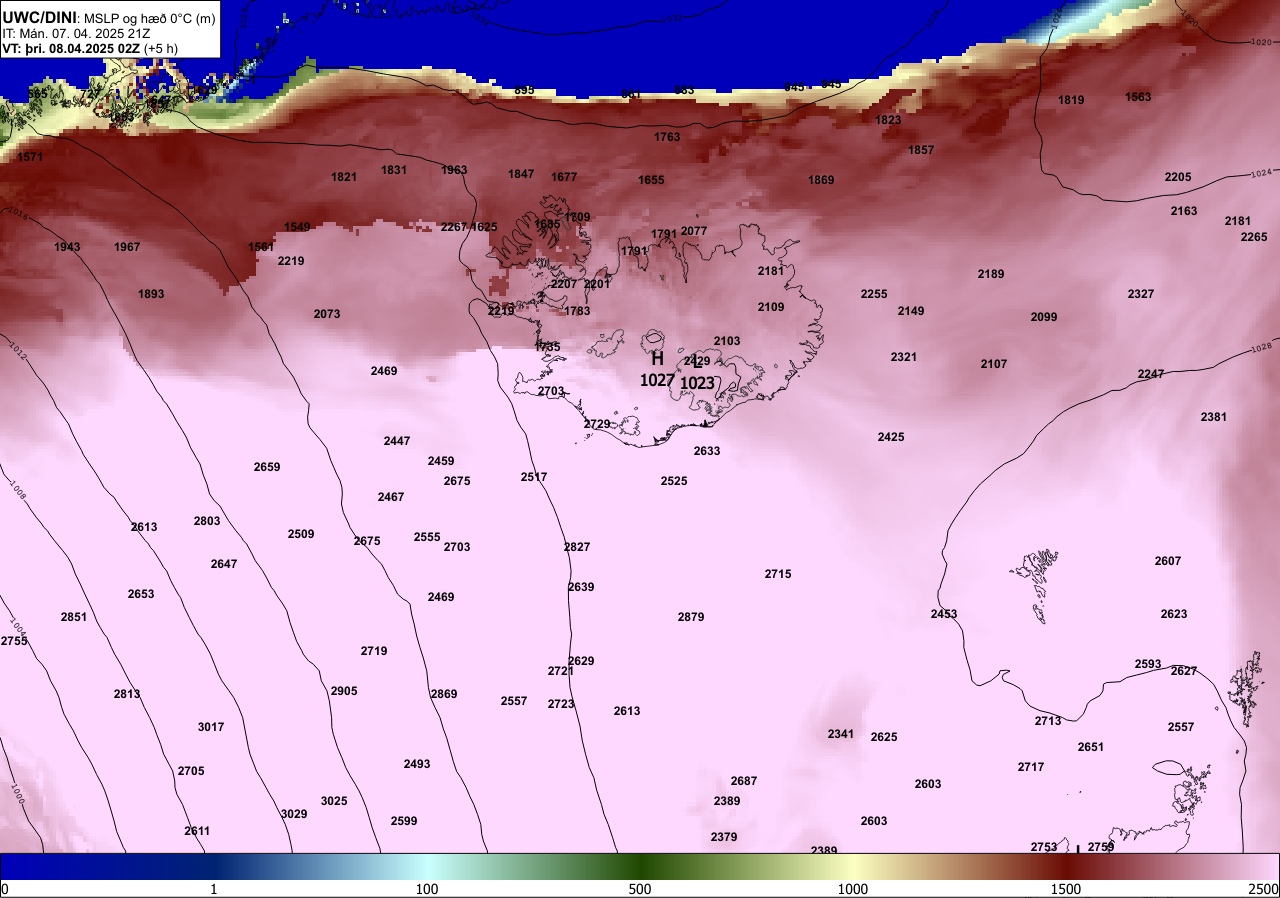Click the height value 3025

click(334, 801)
